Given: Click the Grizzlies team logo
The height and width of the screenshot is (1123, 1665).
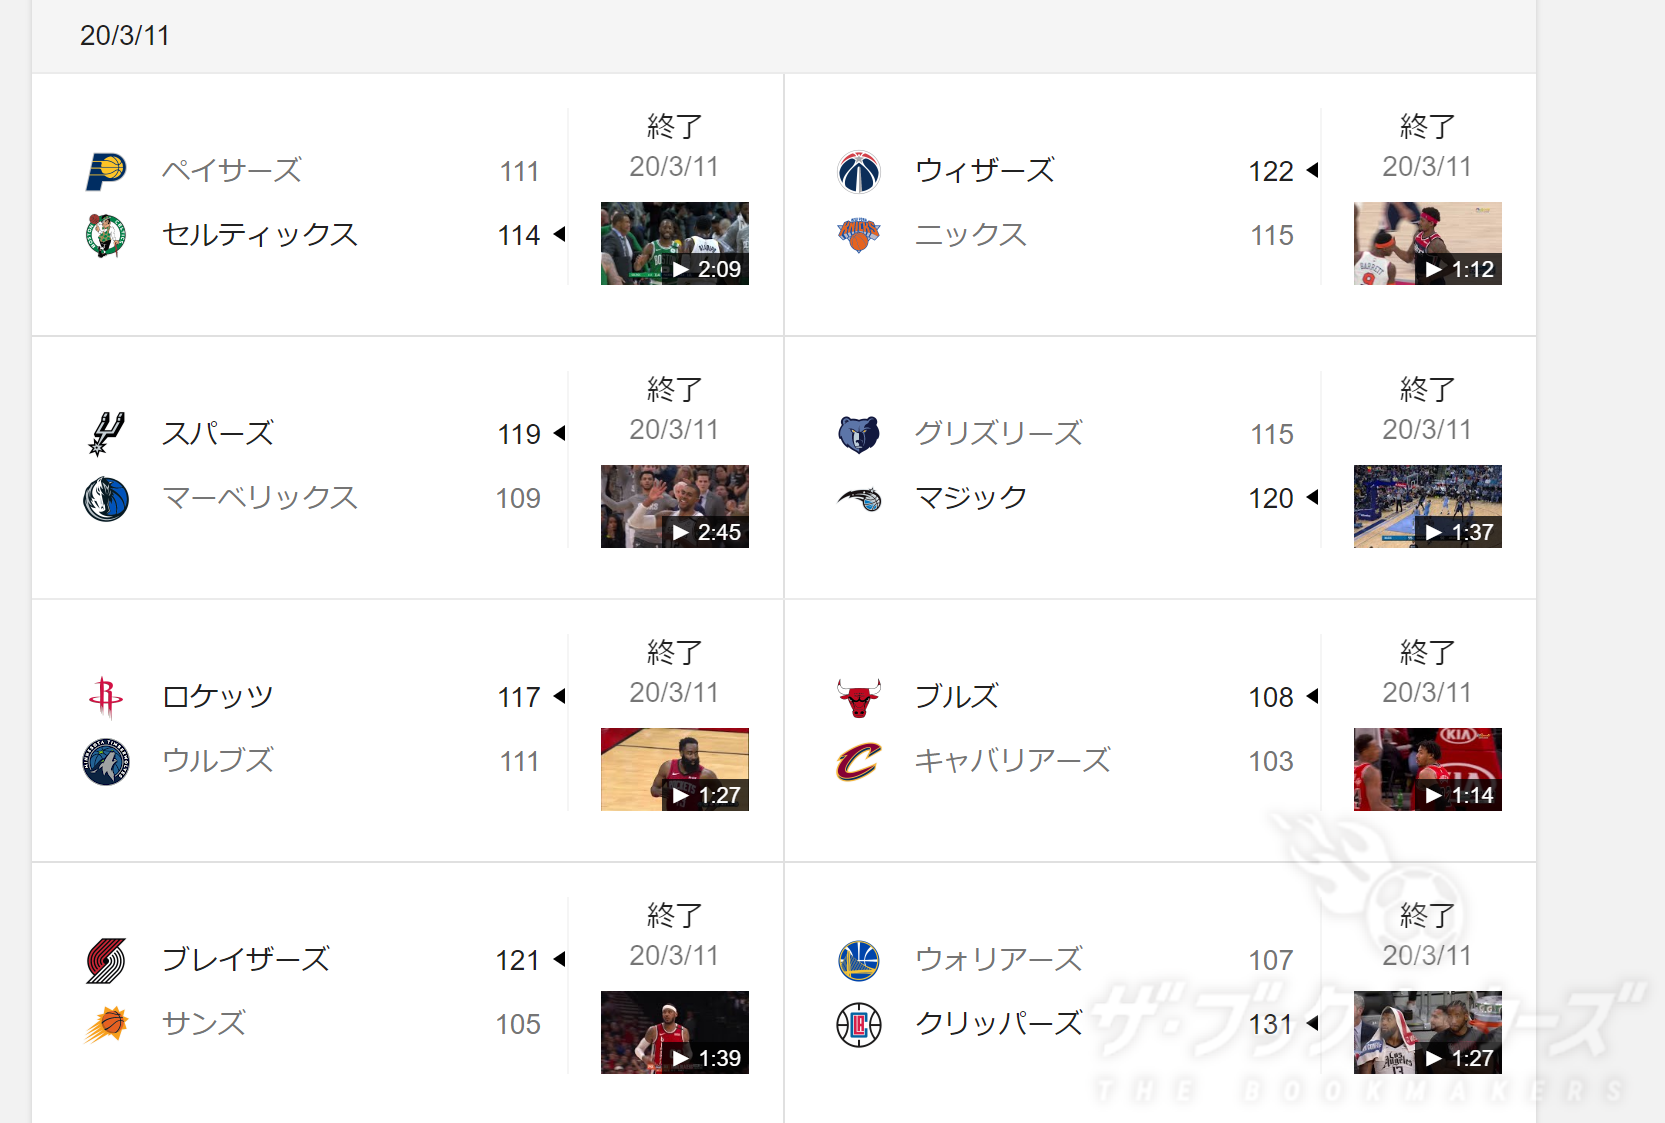Looking at the screenshot, I should point(859,433).
